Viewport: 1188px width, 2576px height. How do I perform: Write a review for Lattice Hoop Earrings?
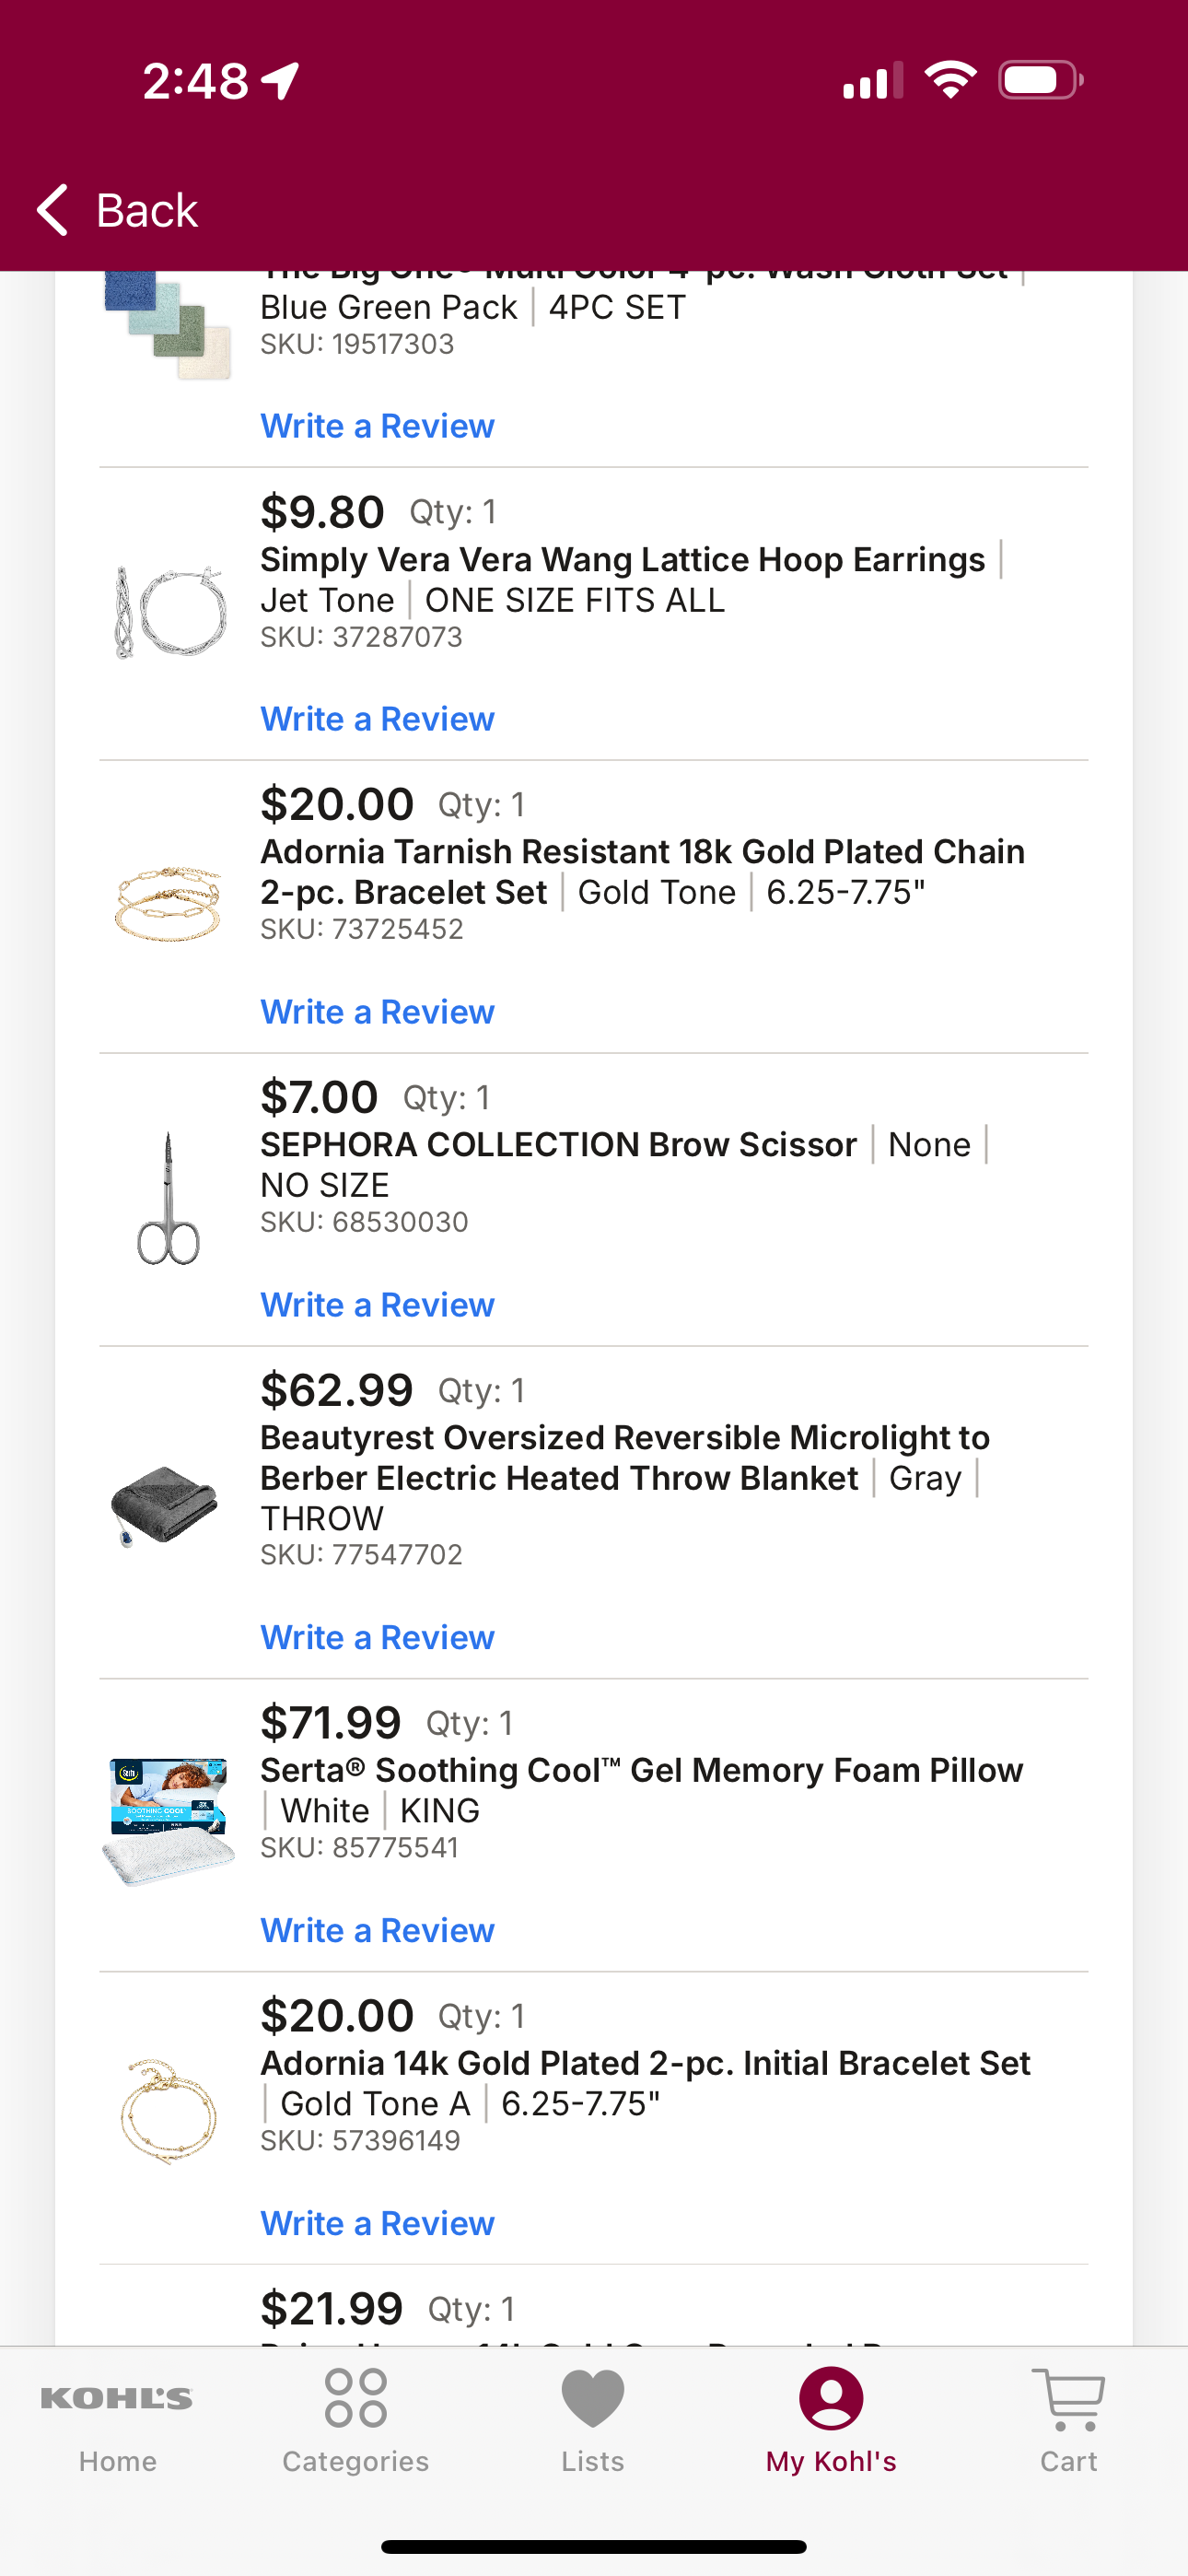point(377,719)
